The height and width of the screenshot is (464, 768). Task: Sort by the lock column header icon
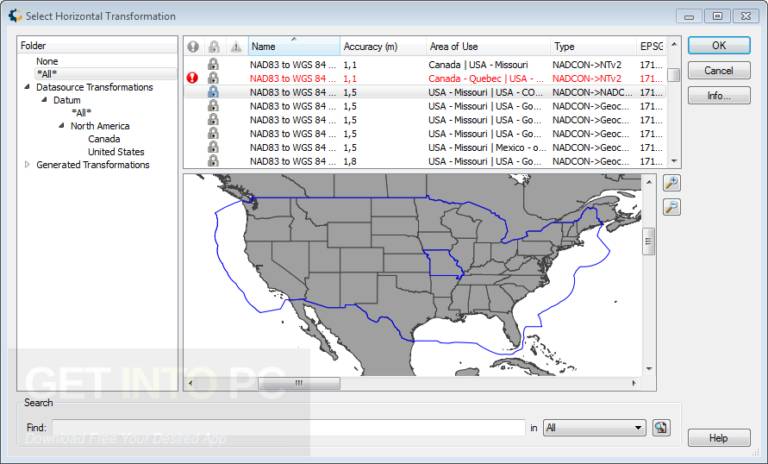214,47
